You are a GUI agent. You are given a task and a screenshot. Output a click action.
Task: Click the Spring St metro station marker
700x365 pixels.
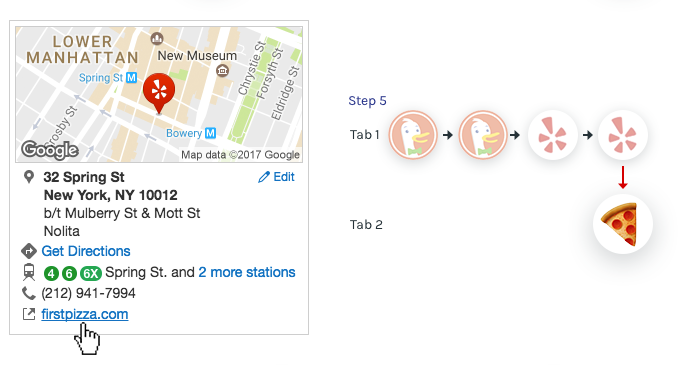131,78
